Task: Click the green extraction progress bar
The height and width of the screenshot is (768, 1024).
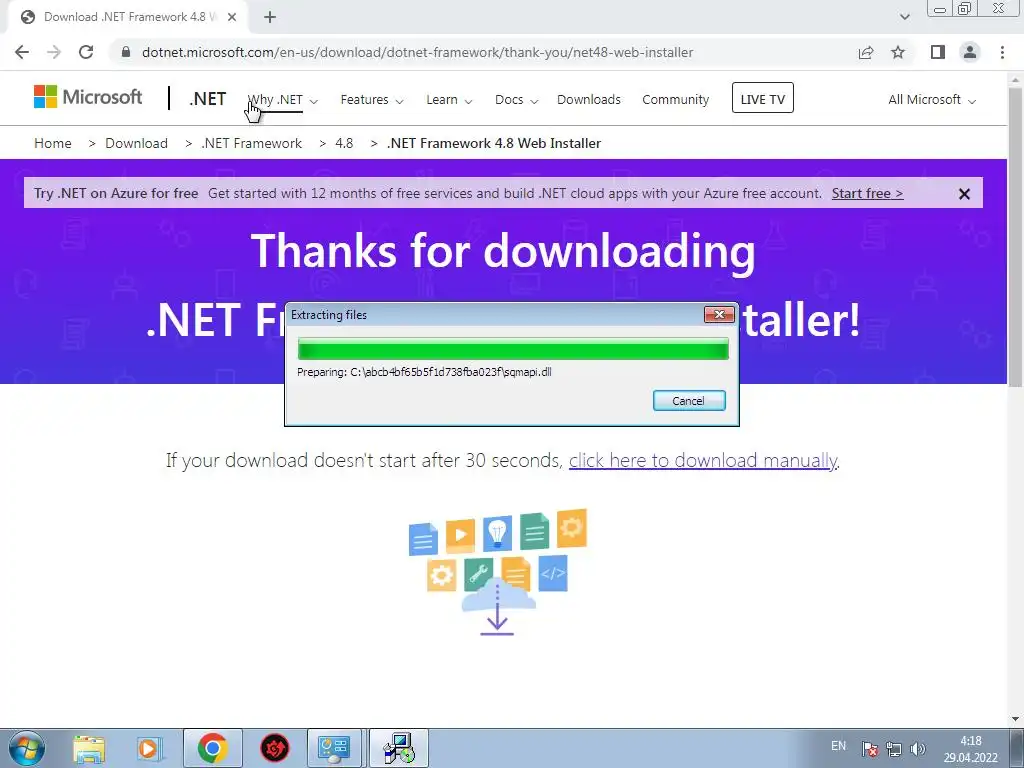Action: (513, 349)
